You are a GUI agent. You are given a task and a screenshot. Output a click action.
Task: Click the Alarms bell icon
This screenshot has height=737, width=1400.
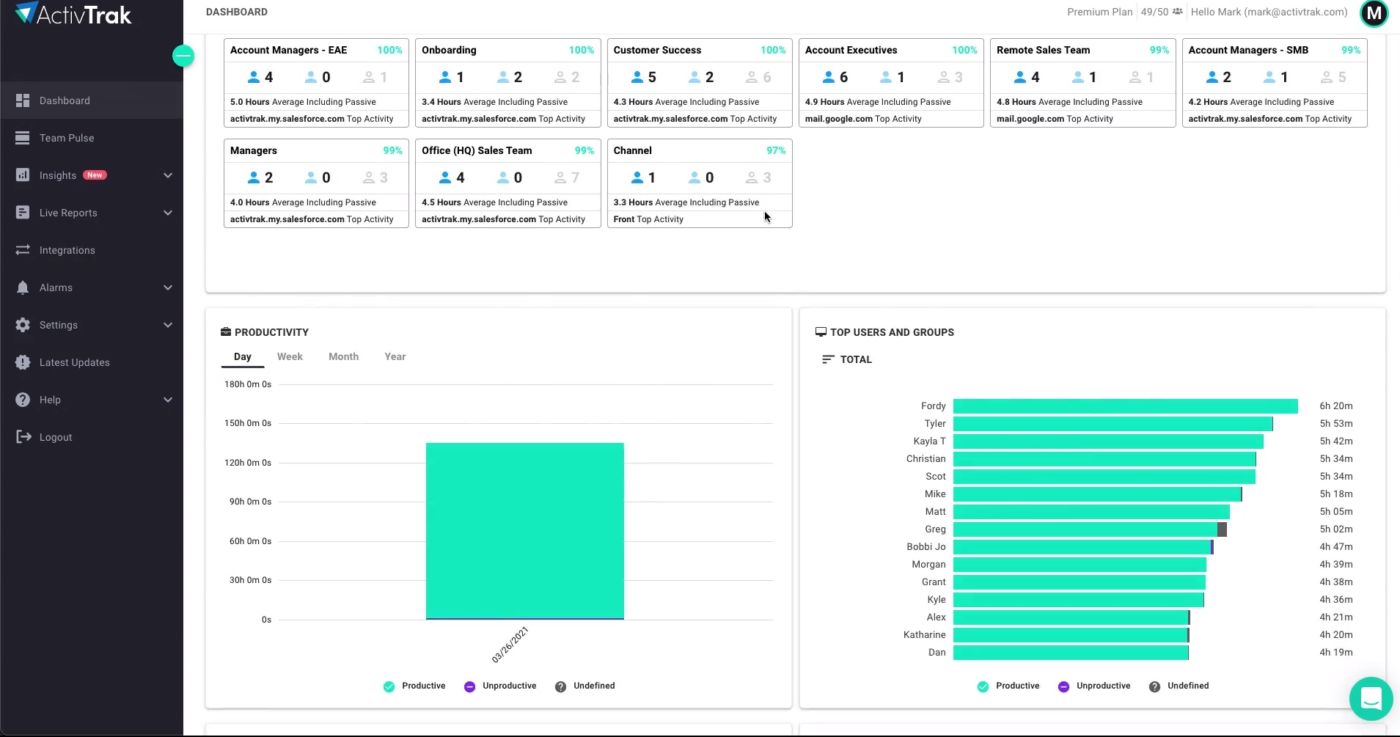click(x=23, y=288)
